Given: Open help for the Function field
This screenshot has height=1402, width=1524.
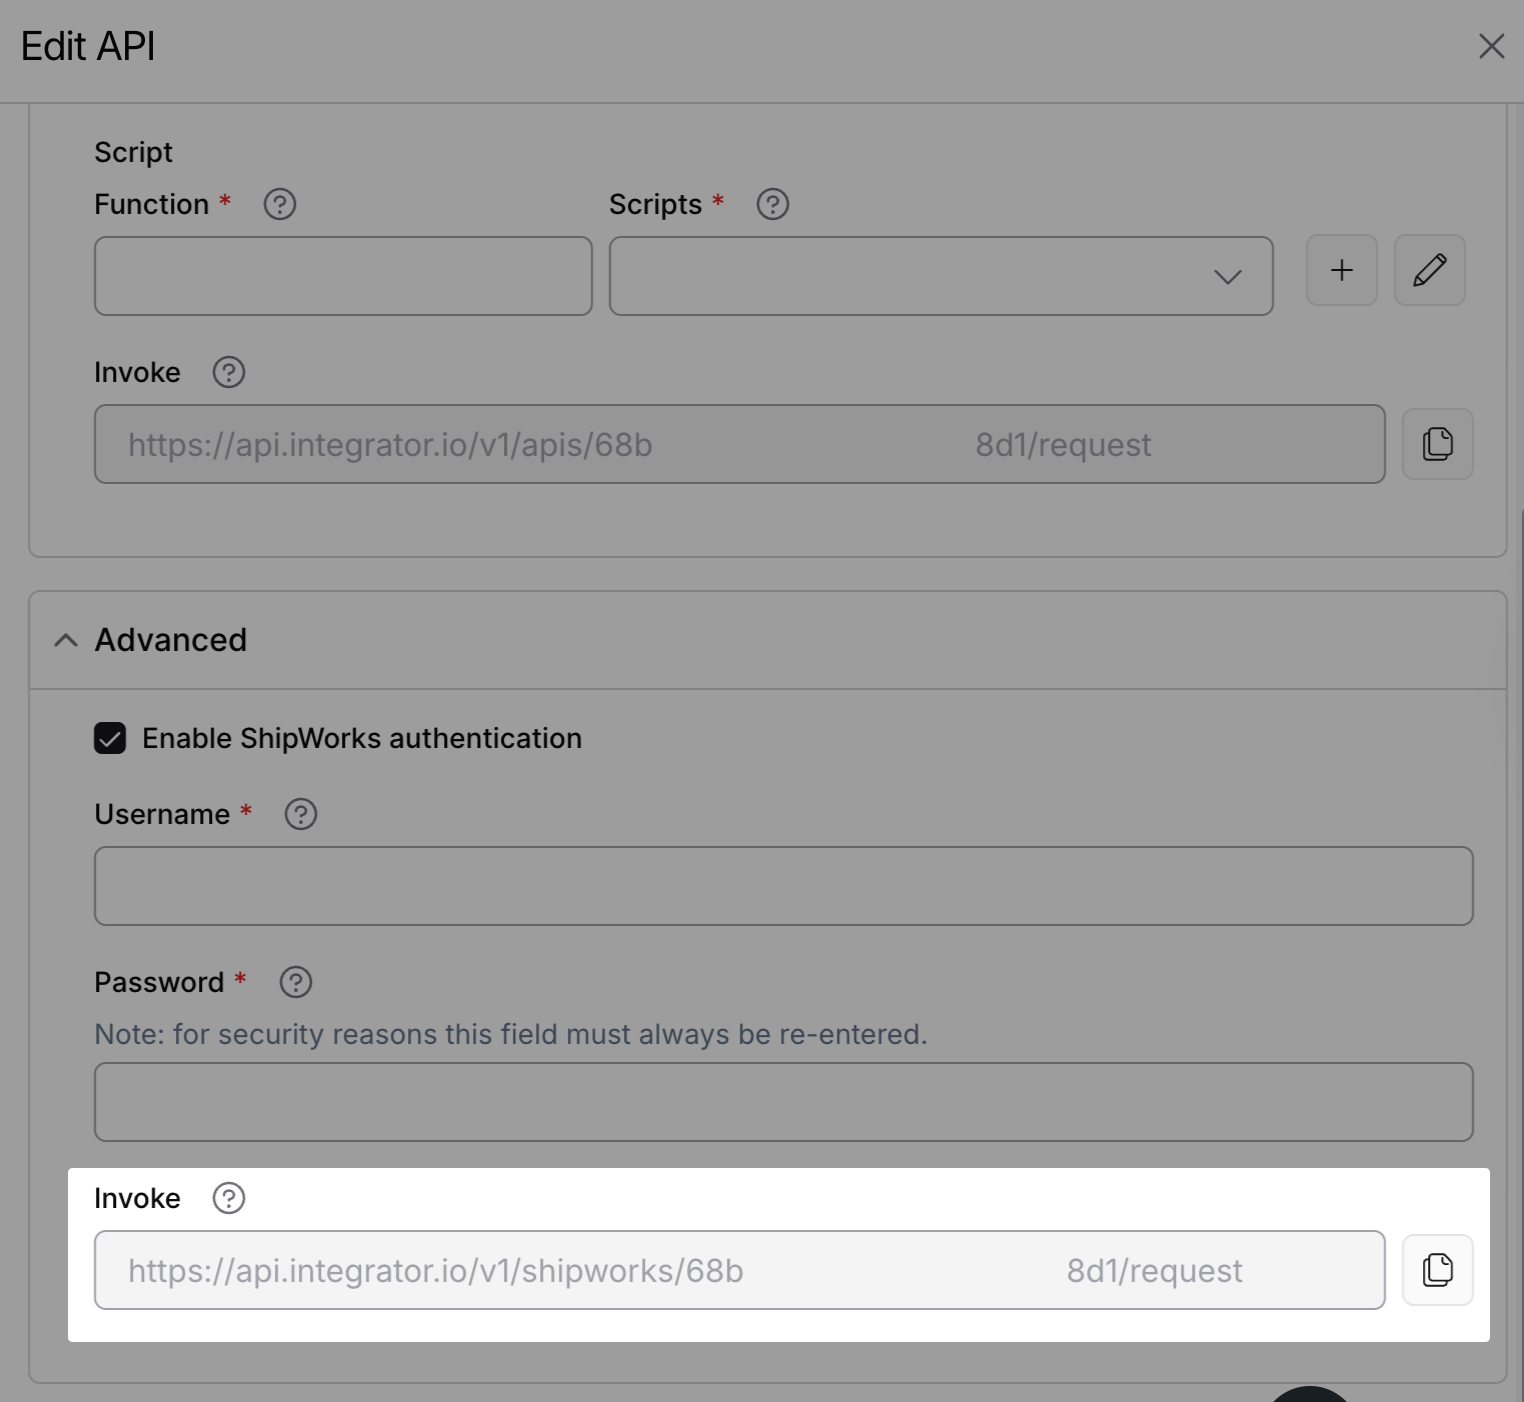Looking at the screenshot, I should [280, 204].
